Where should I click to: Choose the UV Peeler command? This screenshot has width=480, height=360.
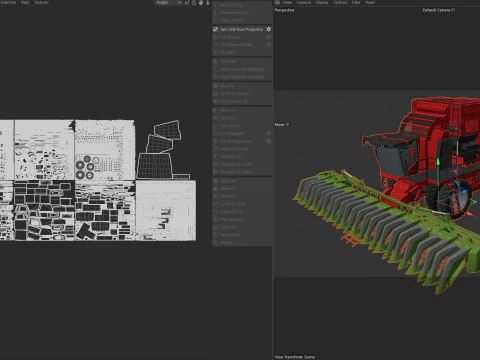pyautogui.click(x=242, y=62)
